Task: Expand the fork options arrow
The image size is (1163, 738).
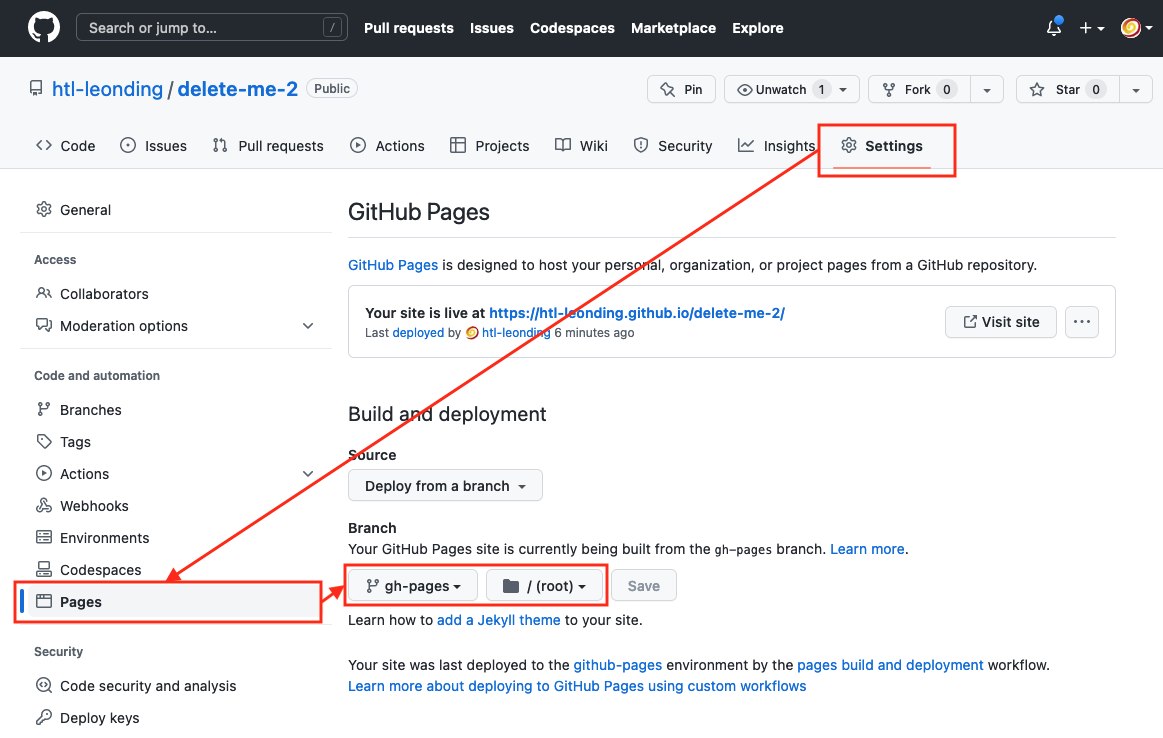Action: 987,89
